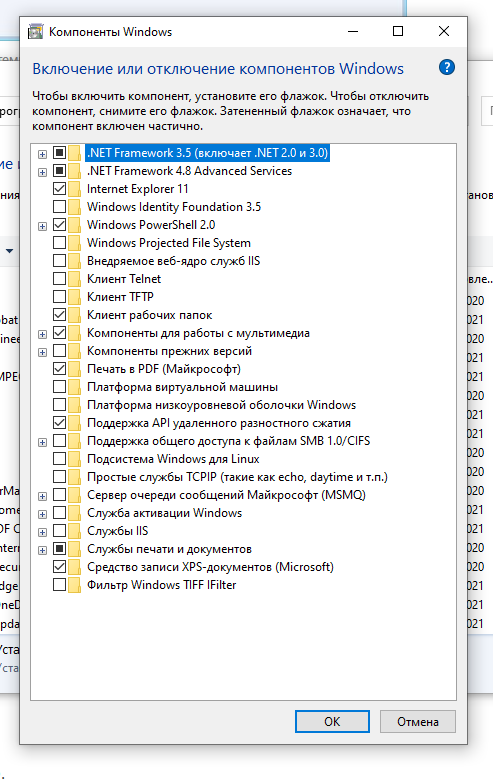Maximize the Компоненты Windows dialog
Image resolution: width=493 pixels, height=780 pixels.
click(398, 31)
